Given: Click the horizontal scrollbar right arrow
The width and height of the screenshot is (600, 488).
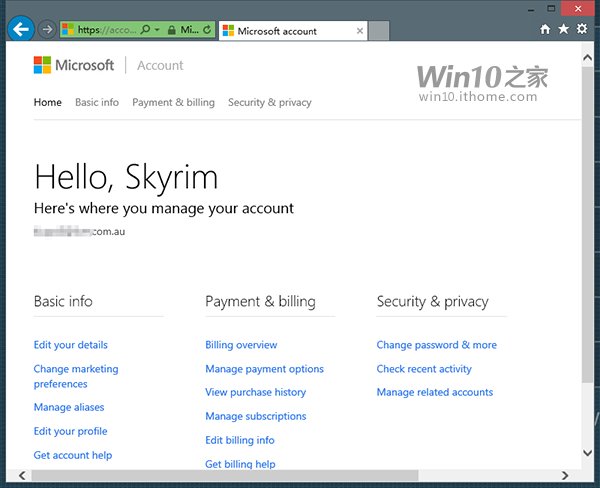Looking at the screenshot, I should 565,475.
